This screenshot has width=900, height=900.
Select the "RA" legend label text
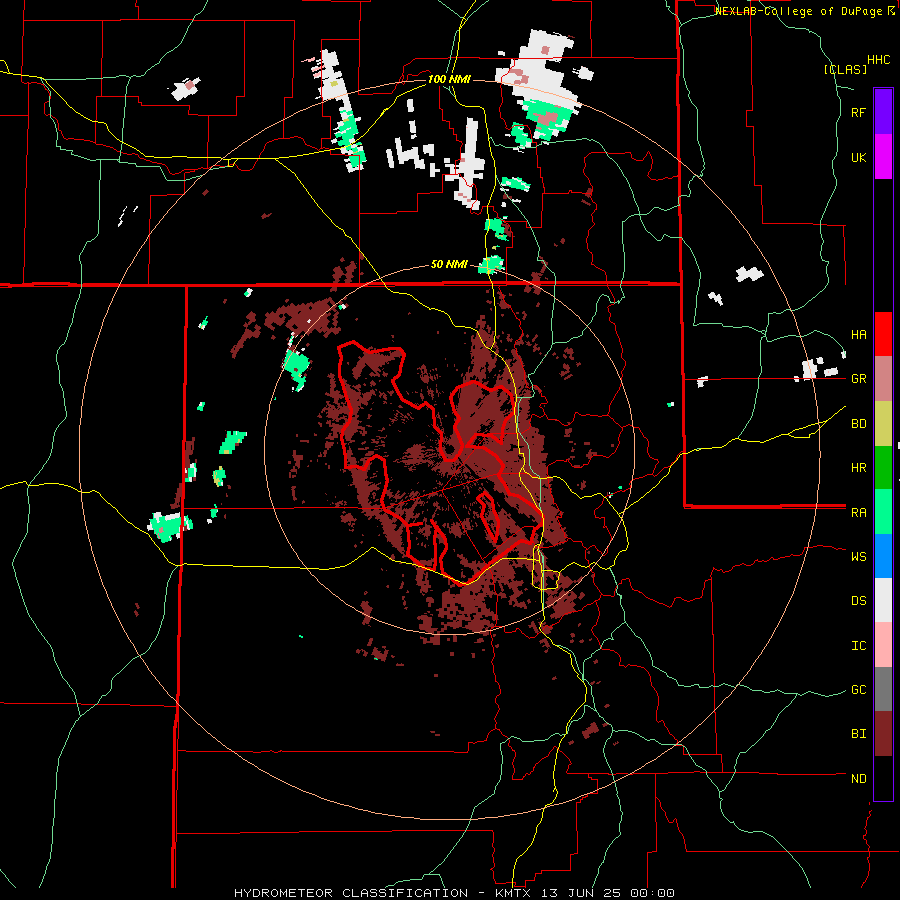coord(858,513)
